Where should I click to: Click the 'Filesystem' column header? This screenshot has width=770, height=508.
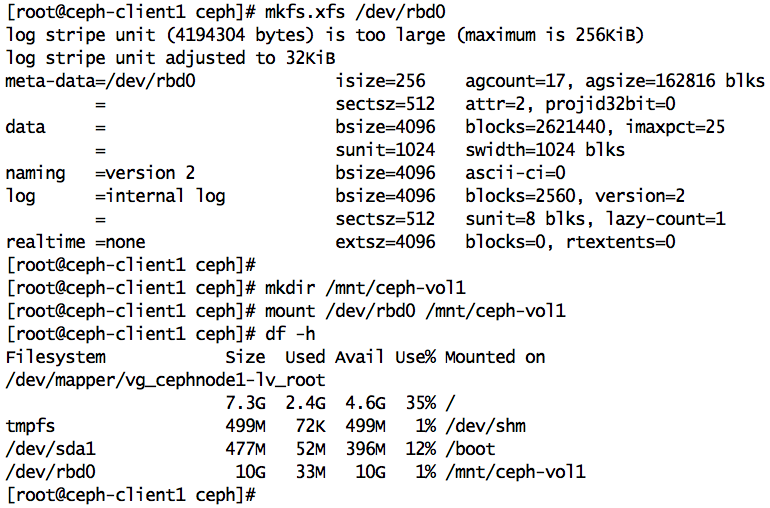tap(55, 357)
